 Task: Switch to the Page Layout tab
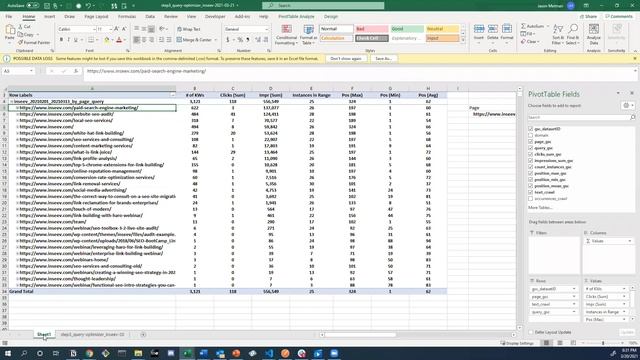tap(96, 17)
